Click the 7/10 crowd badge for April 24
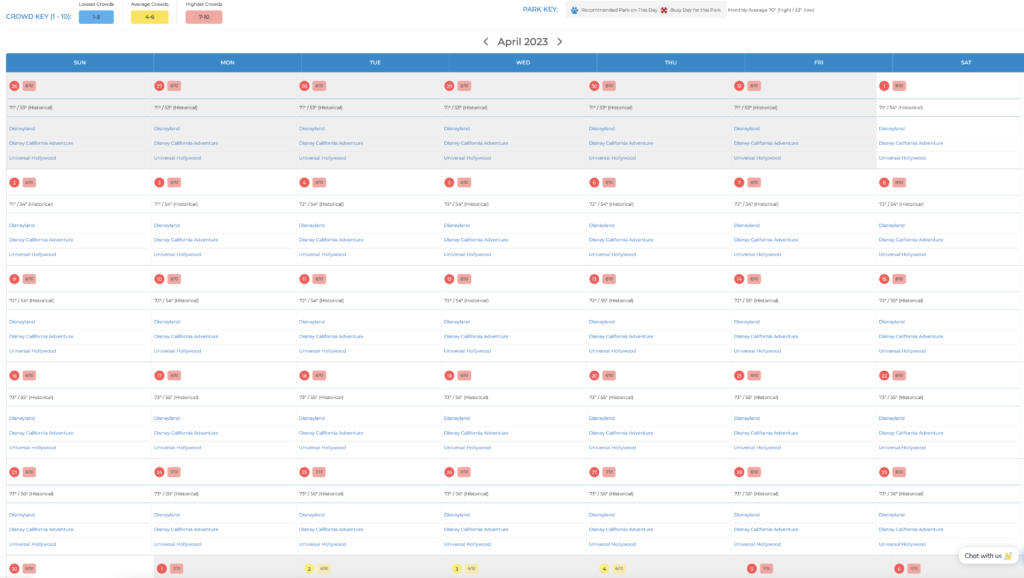Screen dimensions: 1024x578 pyautogui.click(x=174, y=472)
